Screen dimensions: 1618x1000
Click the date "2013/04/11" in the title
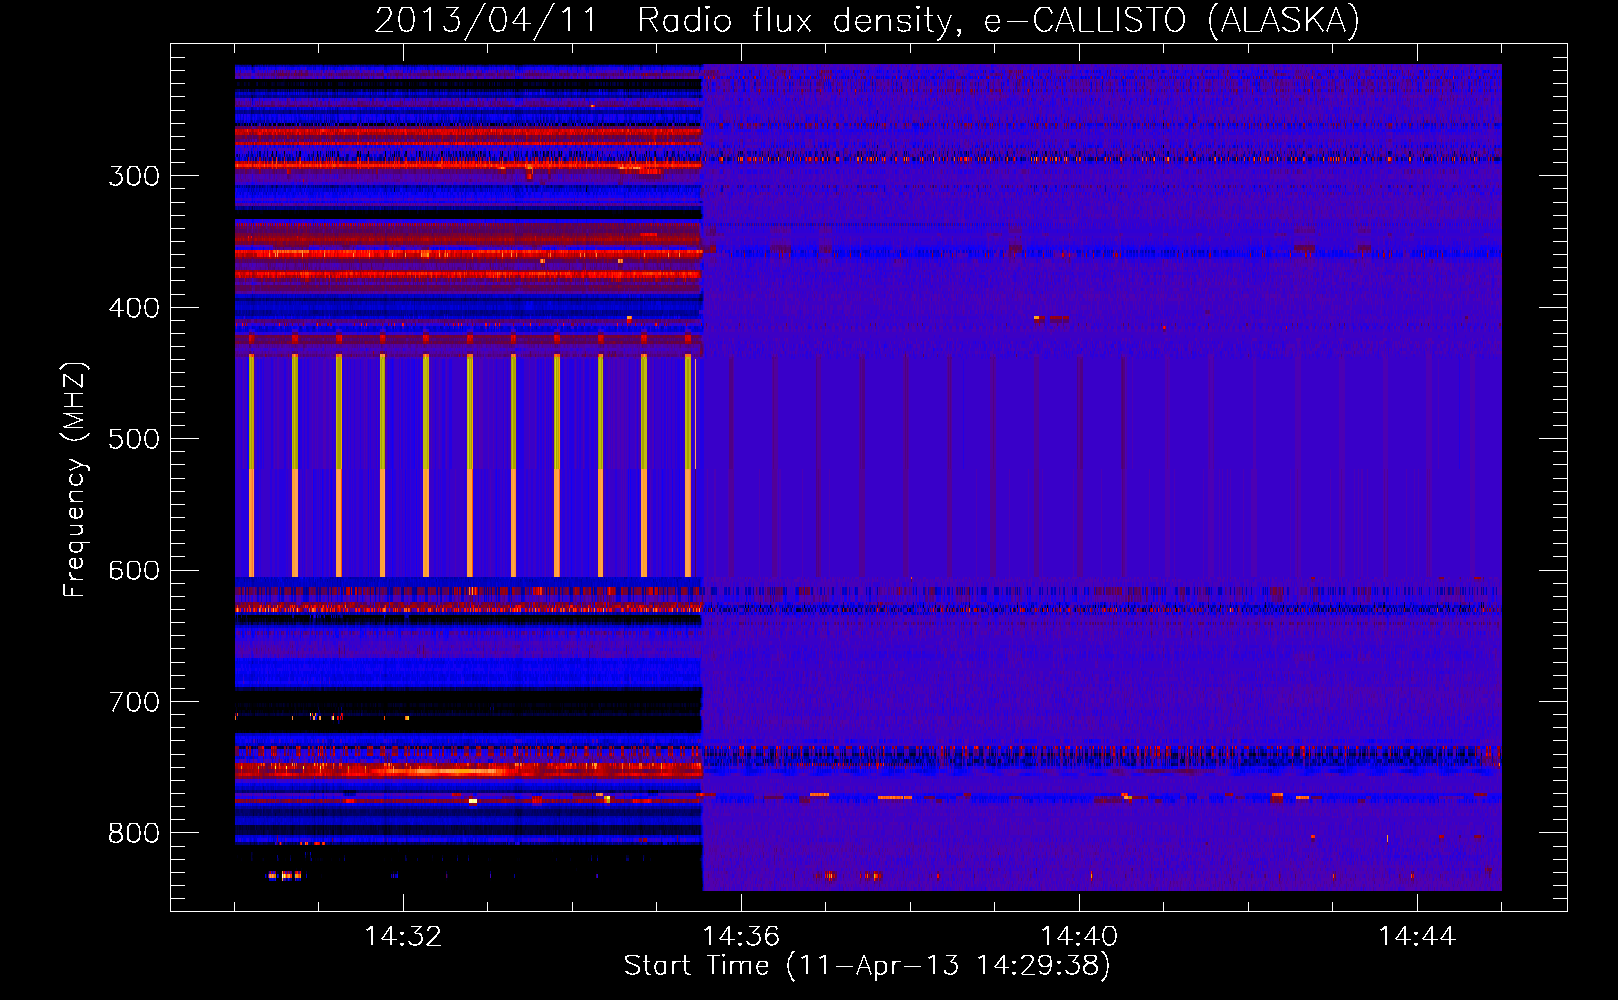pyautogui.click(x=486, y=21)
